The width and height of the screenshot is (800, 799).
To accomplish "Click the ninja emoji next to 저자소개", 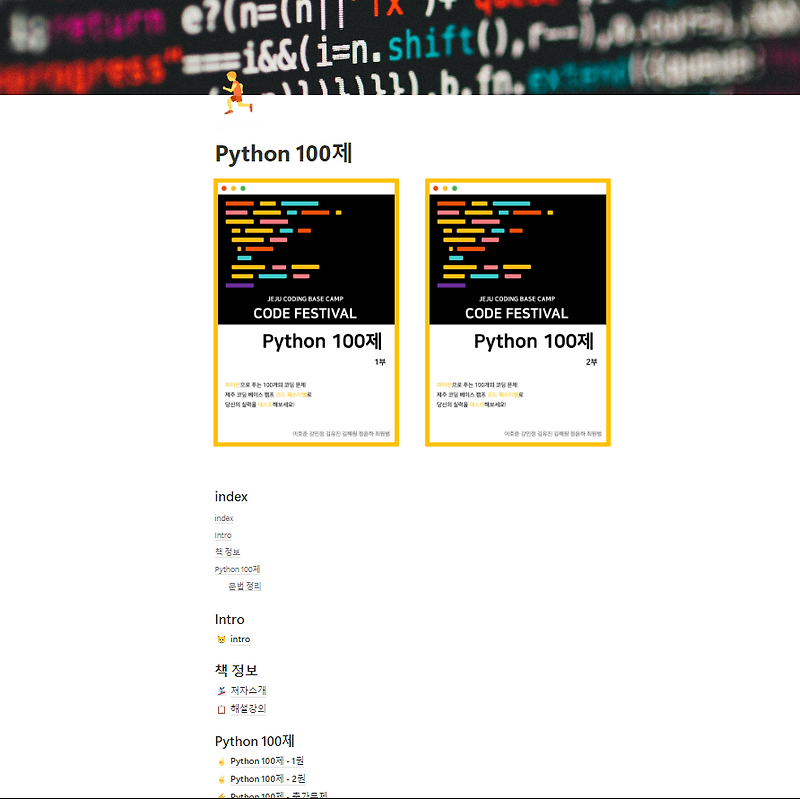I will [x=222, y=690].
